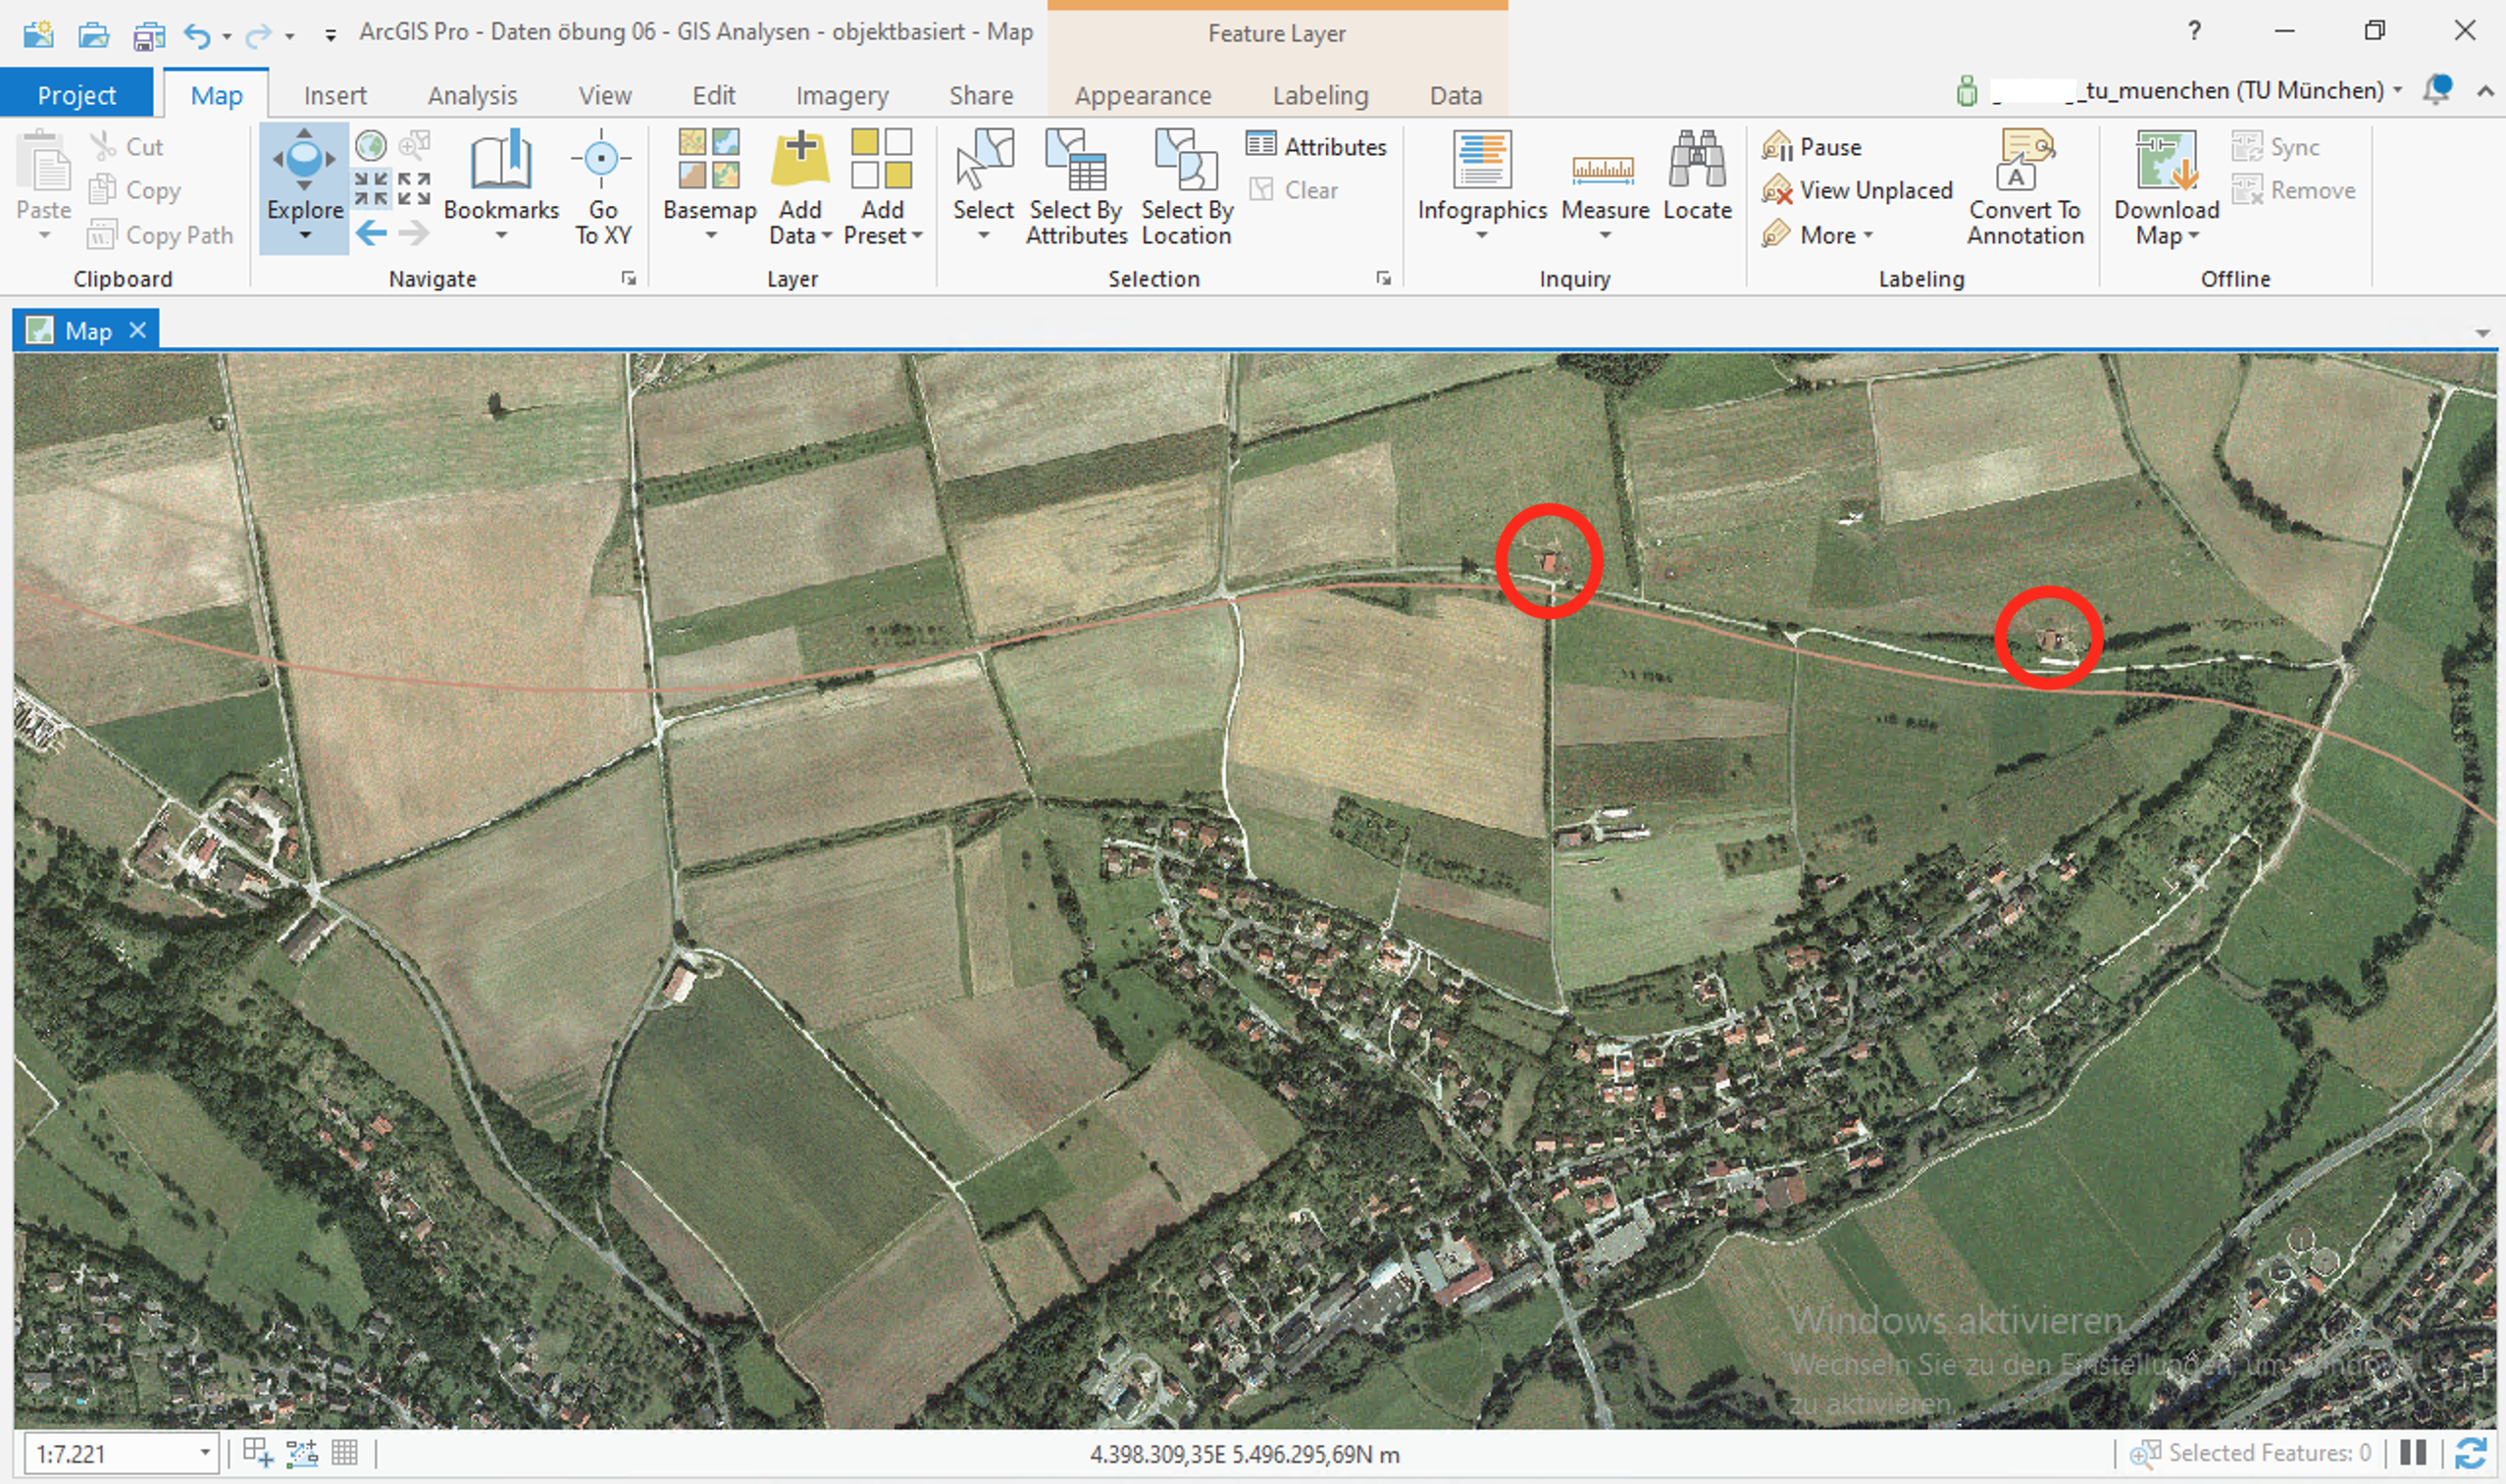Click the New Project icon in title bar
The height and width of the screenshot is (1484, 2506).
[x=39, y=34]
